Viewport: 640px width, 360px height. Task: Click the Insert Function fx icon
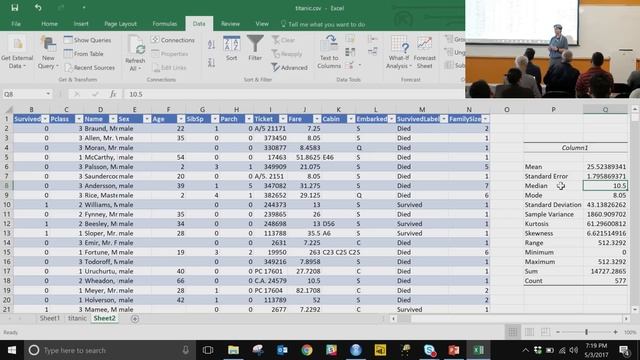click(x=113, y=94)
